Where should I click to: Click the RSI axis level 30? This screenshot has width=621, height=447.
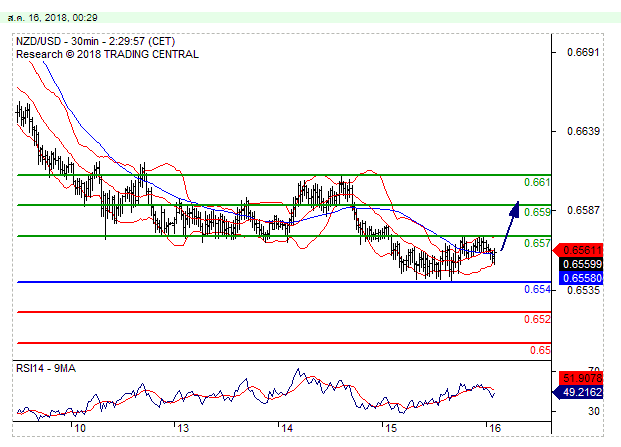pos(594,411)
